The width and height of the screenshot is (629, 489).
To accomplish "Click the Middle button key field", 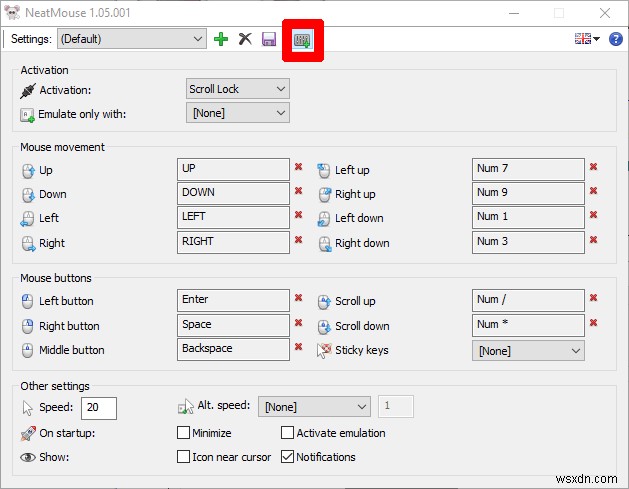I will pos(232,349).
